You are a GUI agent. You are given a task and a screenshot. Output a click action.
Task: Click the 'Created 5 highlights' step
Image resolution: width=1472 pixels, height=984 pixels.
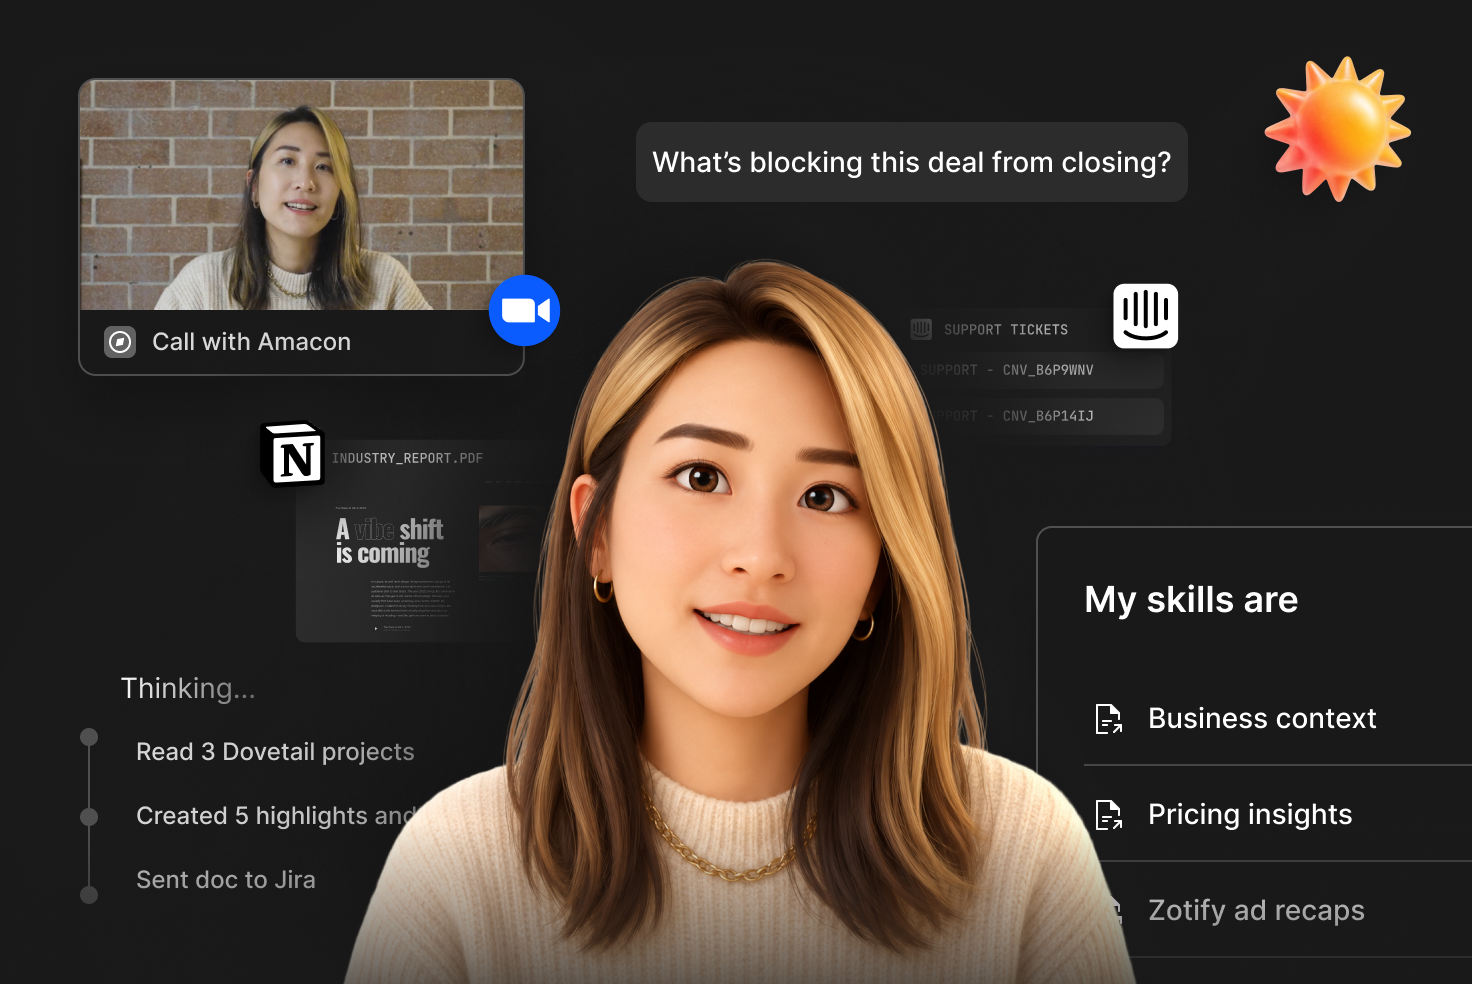point(276,816)
